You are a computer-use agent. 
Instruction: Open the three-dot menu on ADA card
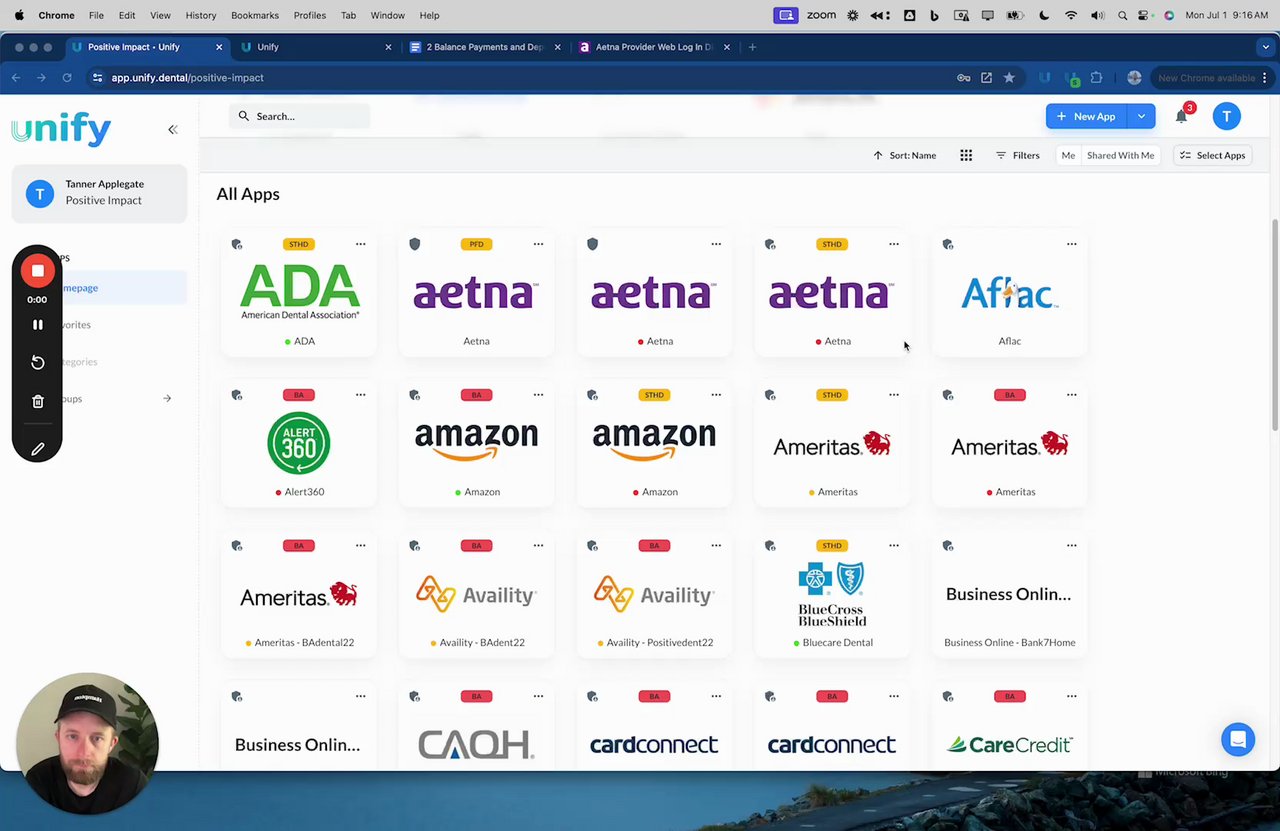pyautogui.click(x=360, y=244)
